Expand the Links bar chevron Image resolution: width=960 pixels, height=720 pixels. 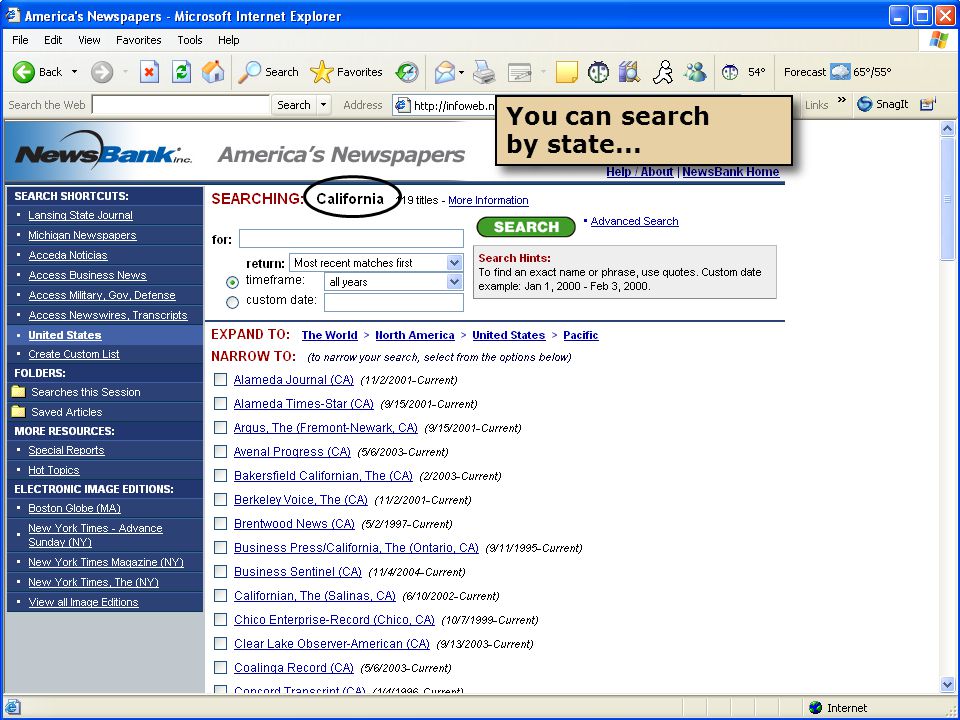(842, 100)
